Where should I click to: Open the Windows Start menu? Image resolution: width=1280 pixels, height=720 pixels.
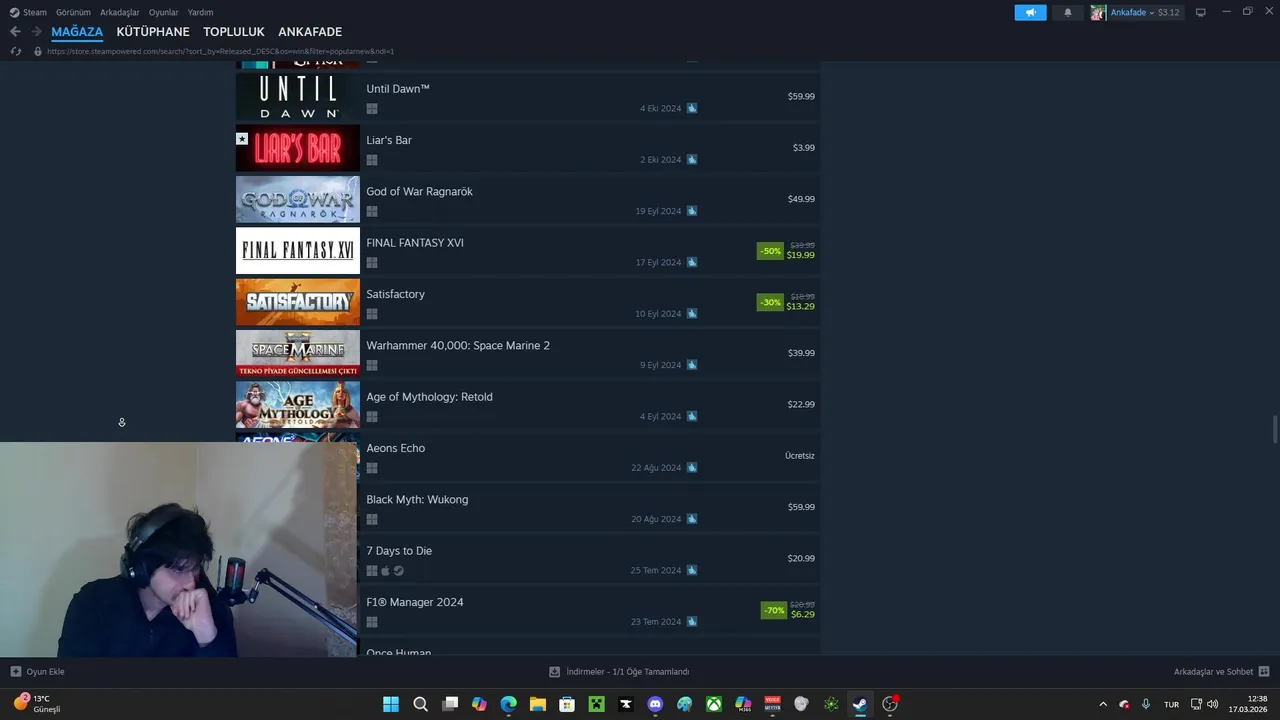coord(391,704)
